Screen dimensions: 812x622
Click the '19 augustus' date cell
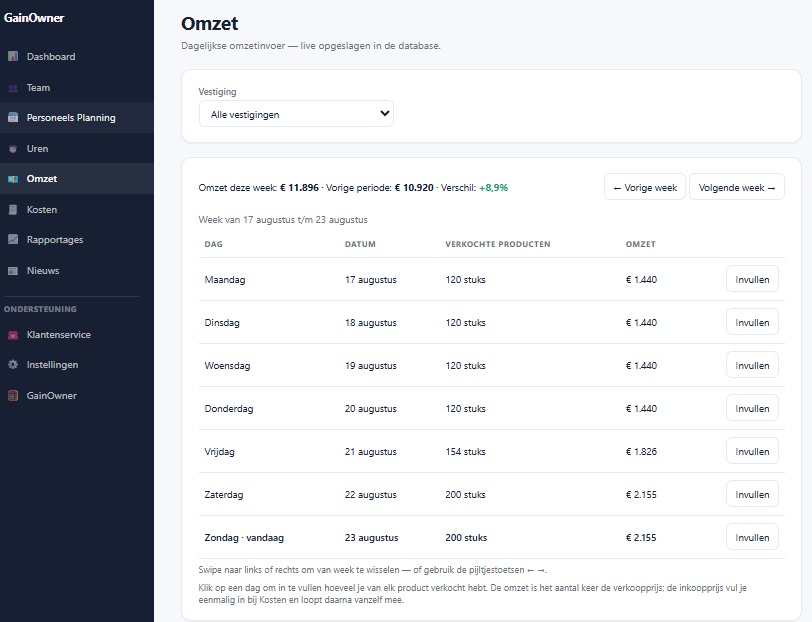[371, 366]
